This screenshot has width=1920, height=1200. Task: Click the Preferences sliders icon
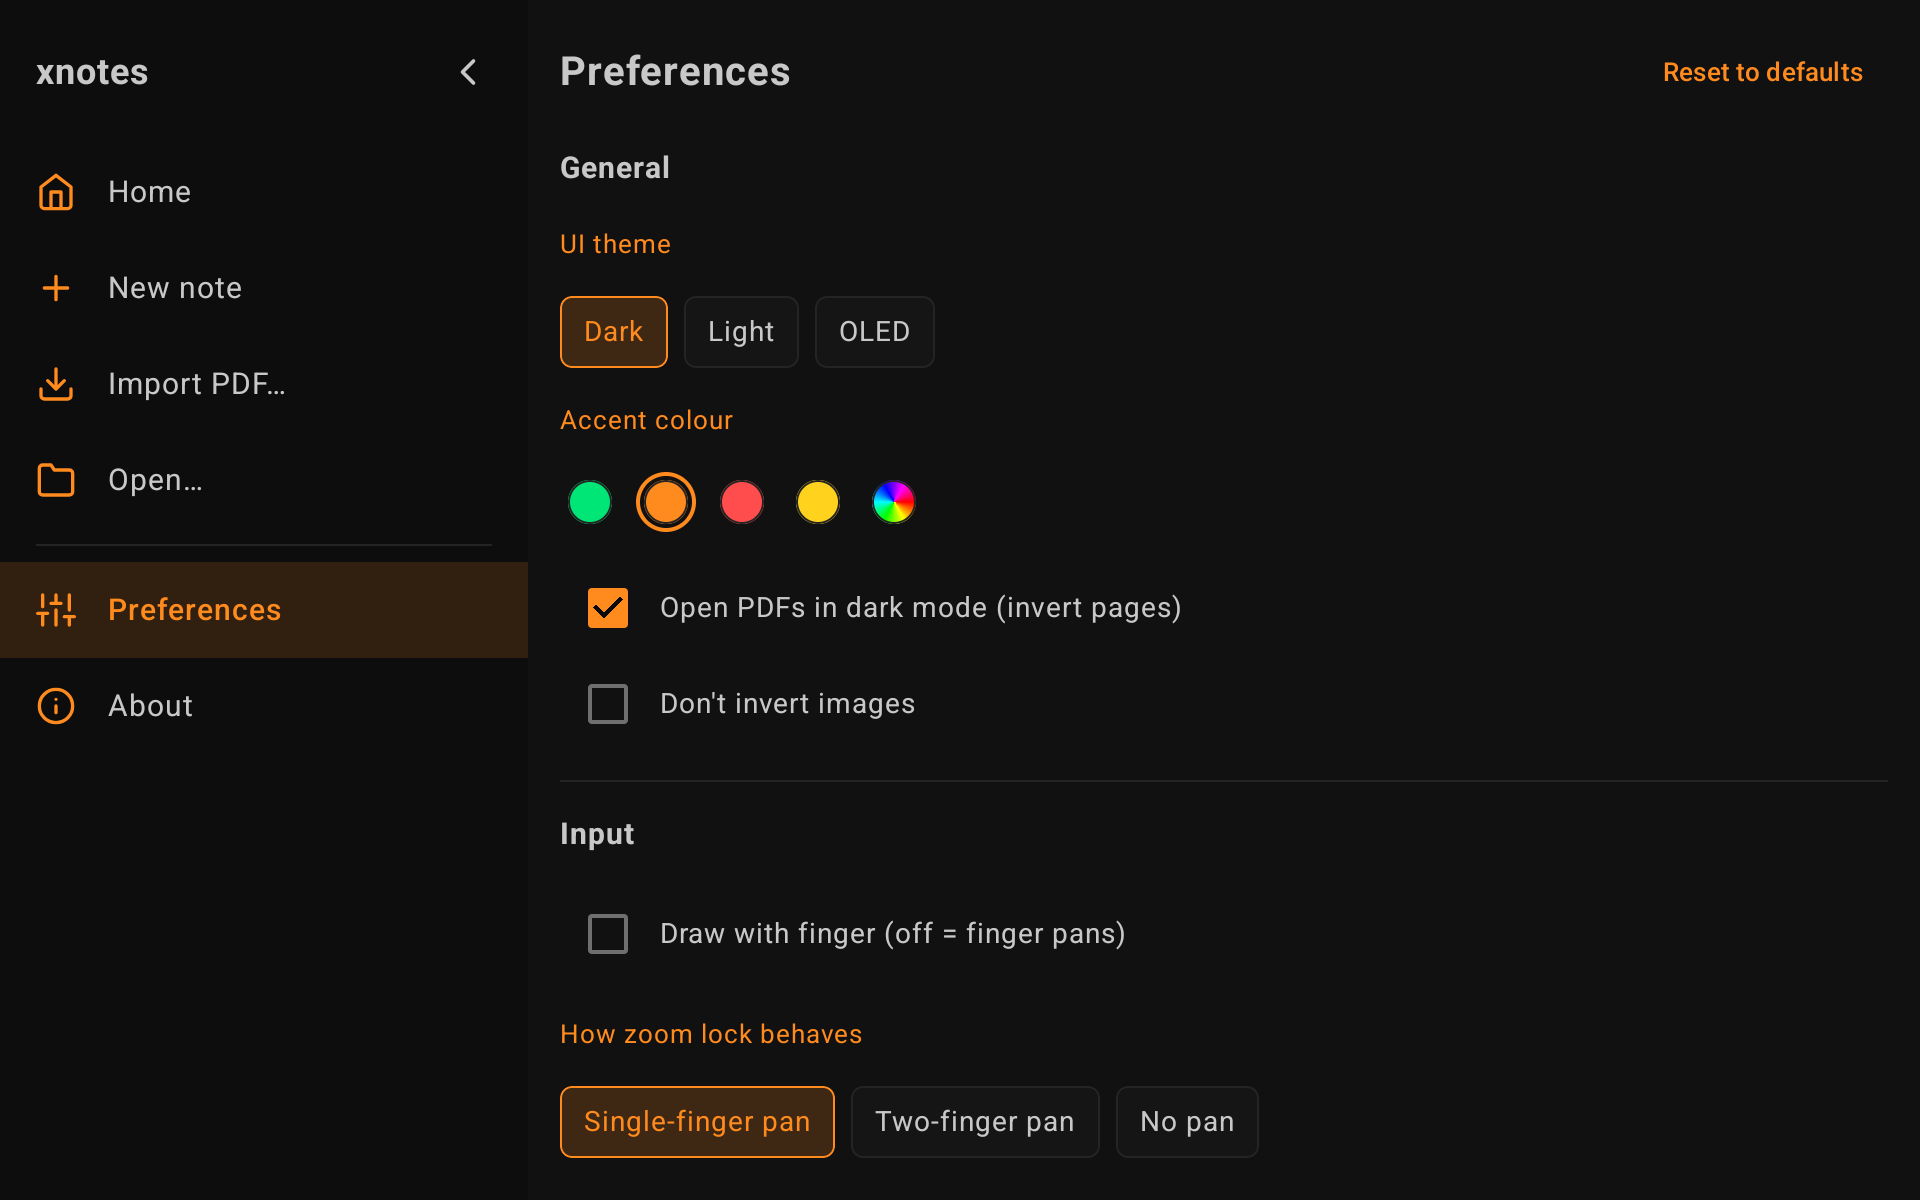(56, 610)
